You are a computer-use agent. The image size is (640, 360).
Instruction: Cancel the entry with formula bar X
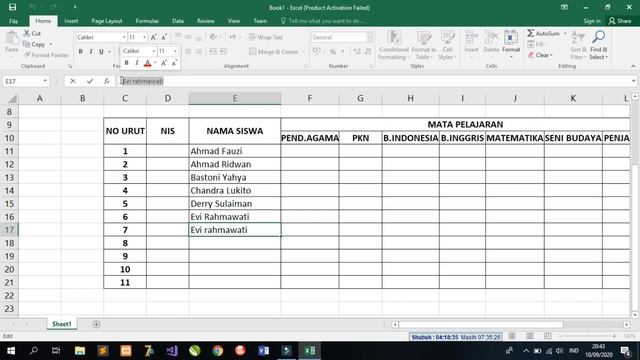pos(72,81)
